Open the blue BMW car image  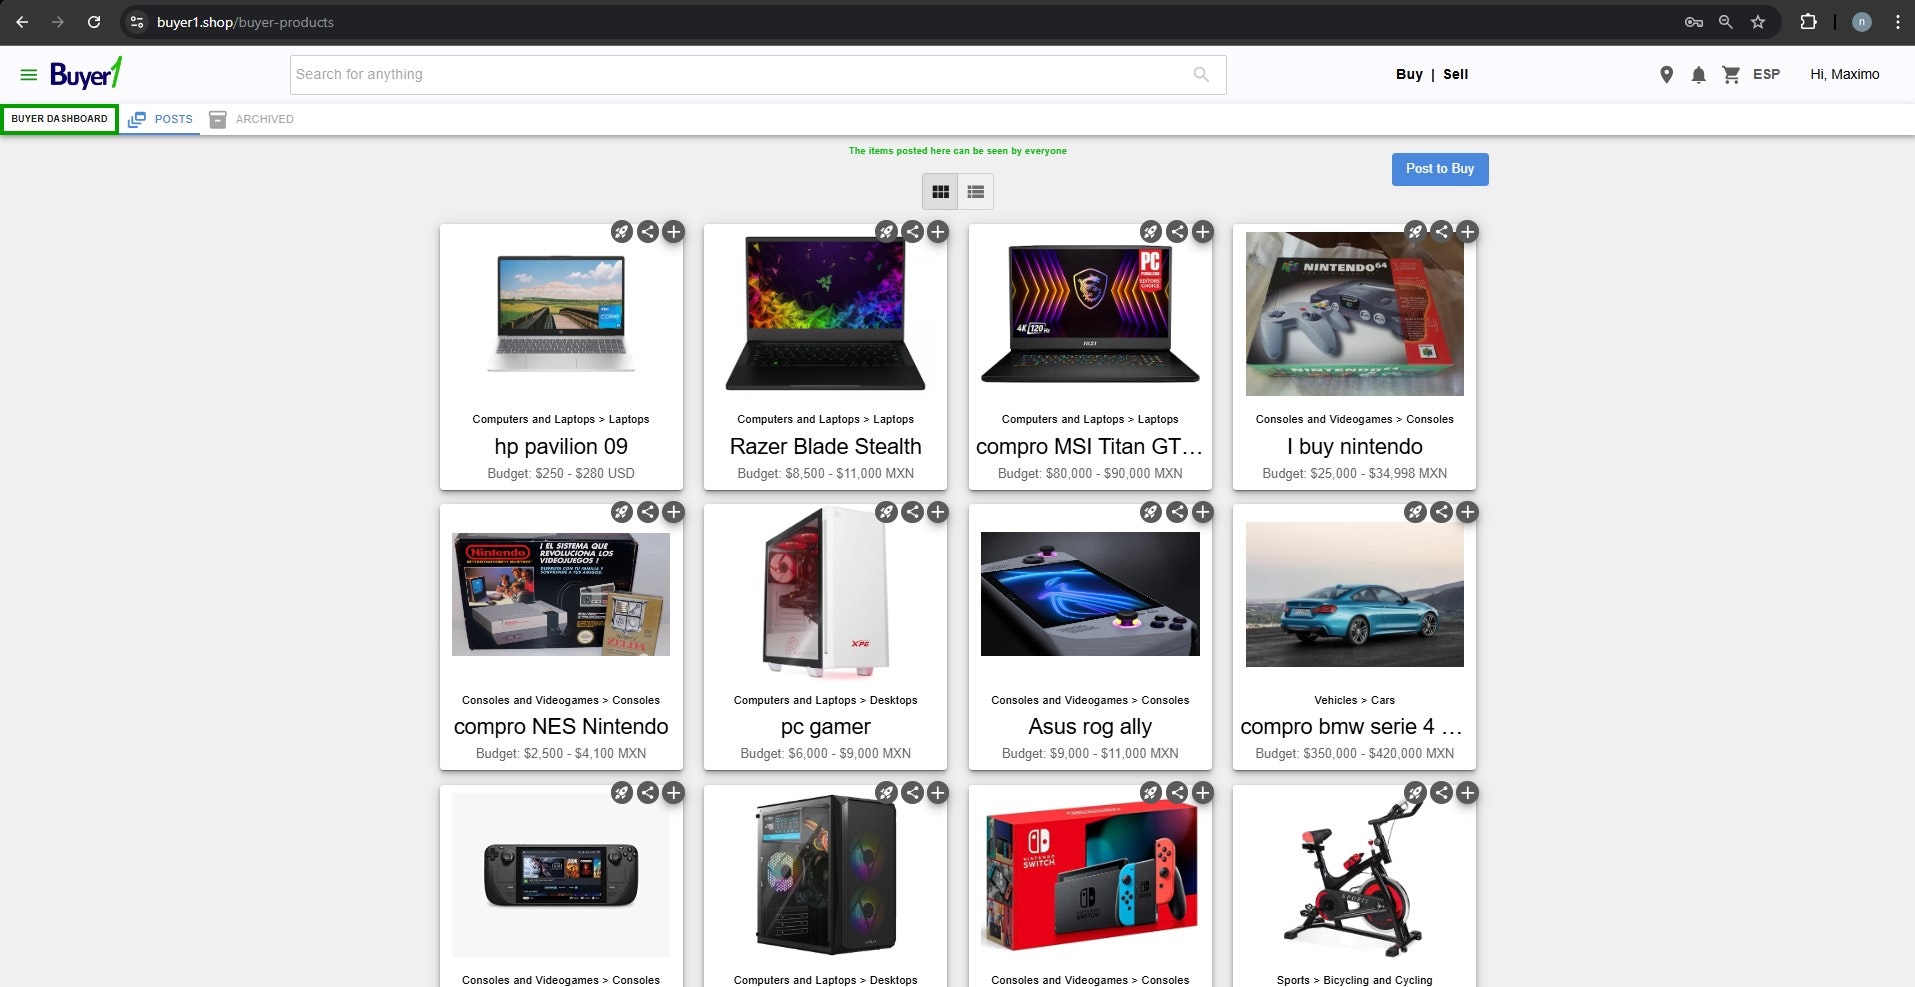coord(1354,594)
